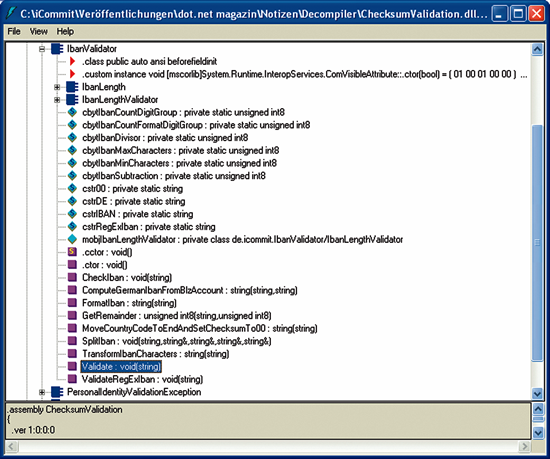Viewport: 550px width, 459px height.
Task: Click the field icon beside mobjIbanLengthValidator
Action: pyautogui.click(x=72, y=239)
